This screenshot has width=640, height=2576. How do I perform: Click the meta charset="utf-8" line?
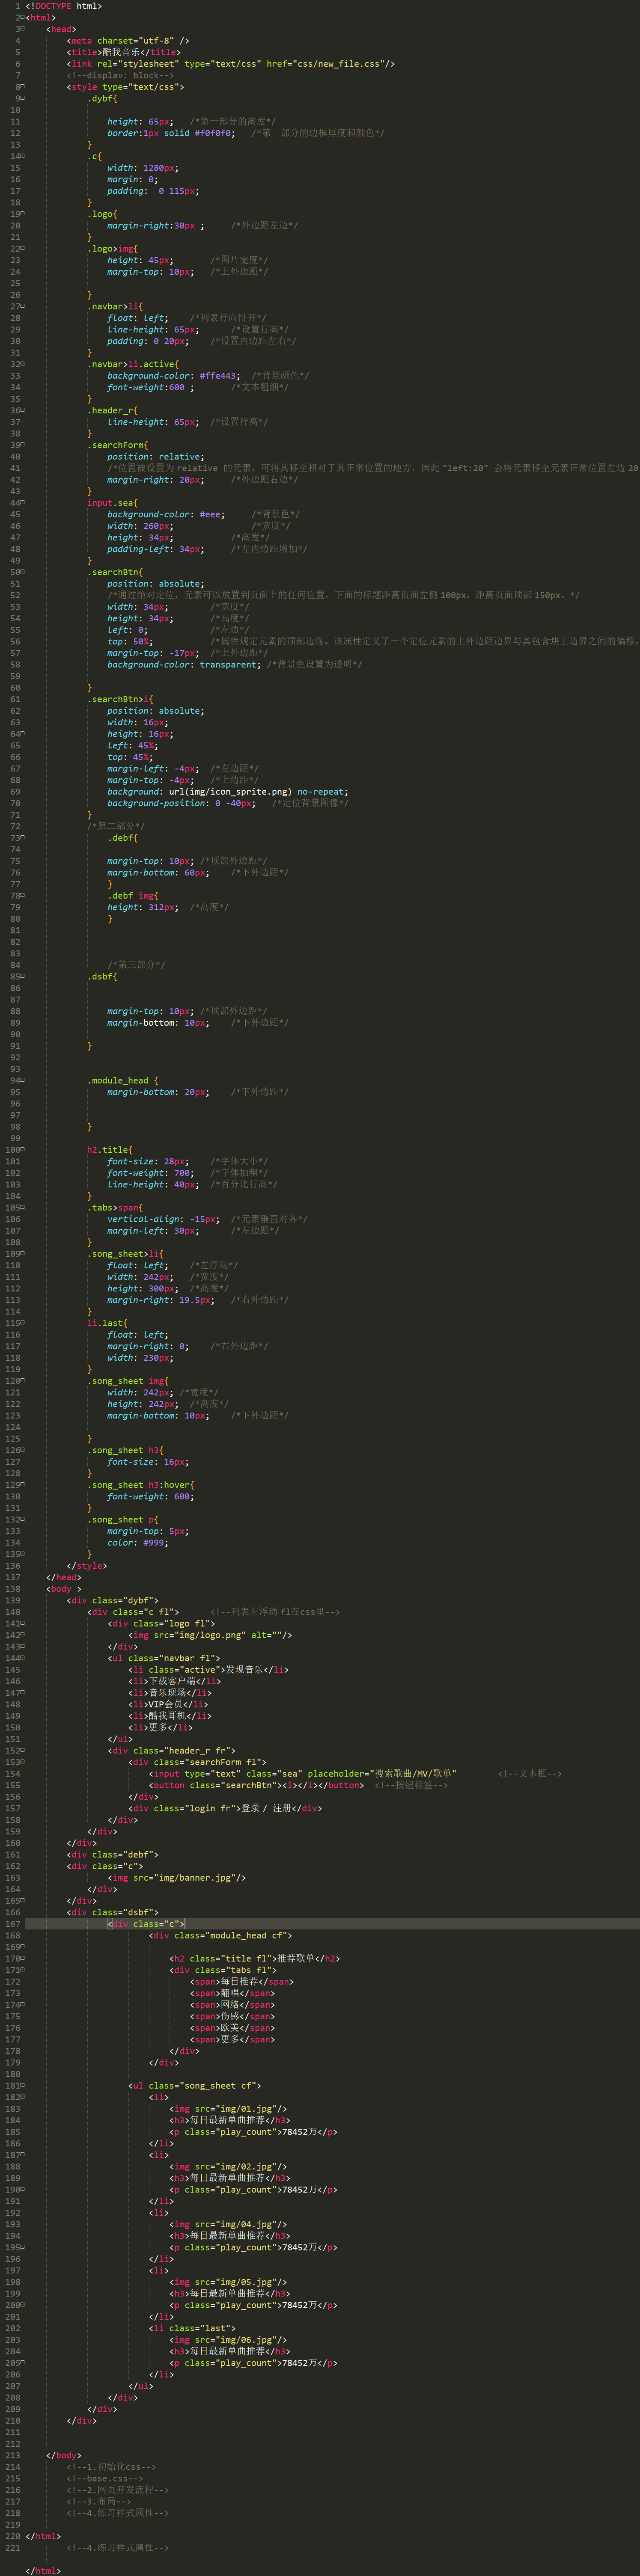point(128,41)
